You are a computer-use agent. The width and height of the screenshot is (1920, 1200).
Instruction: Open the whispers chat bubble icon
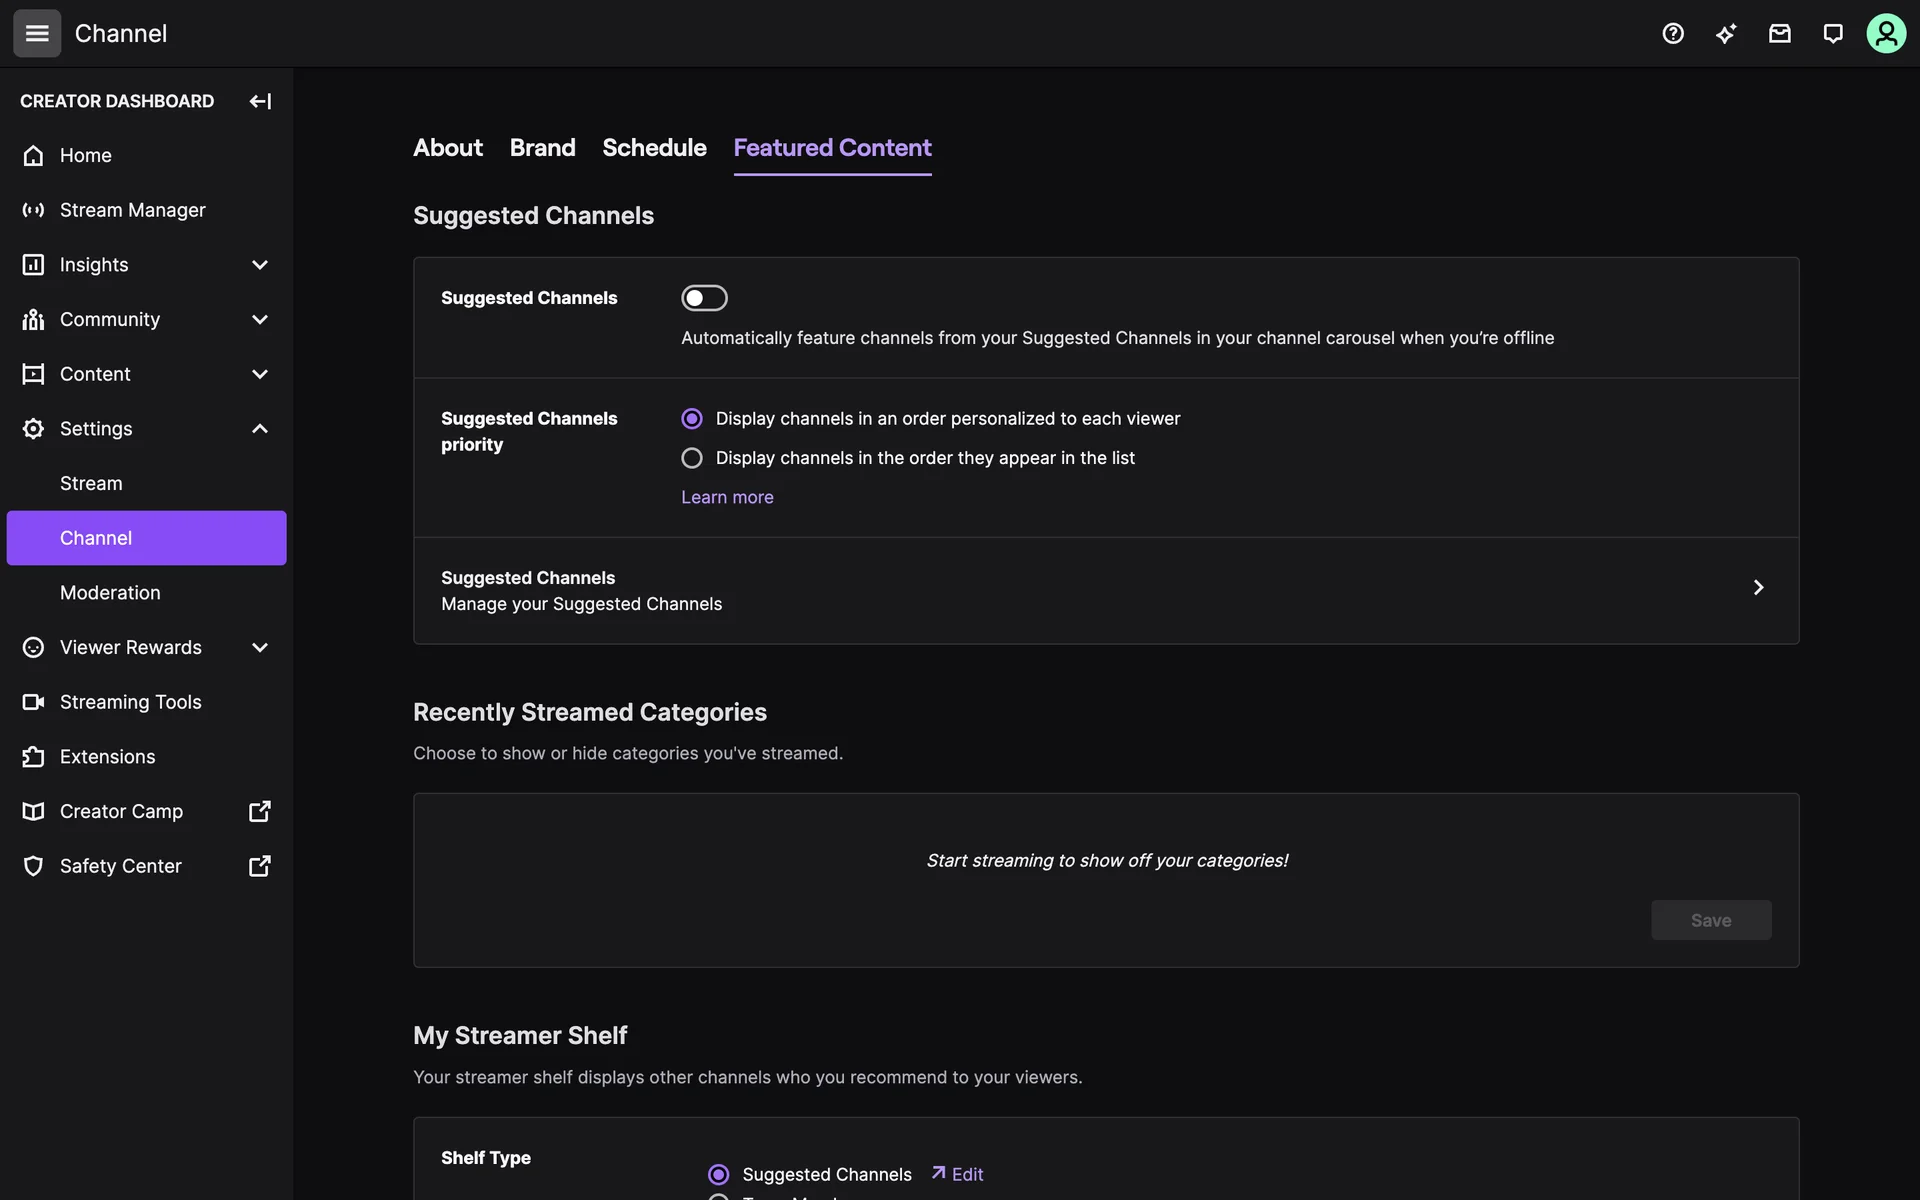click(1833, 33)
